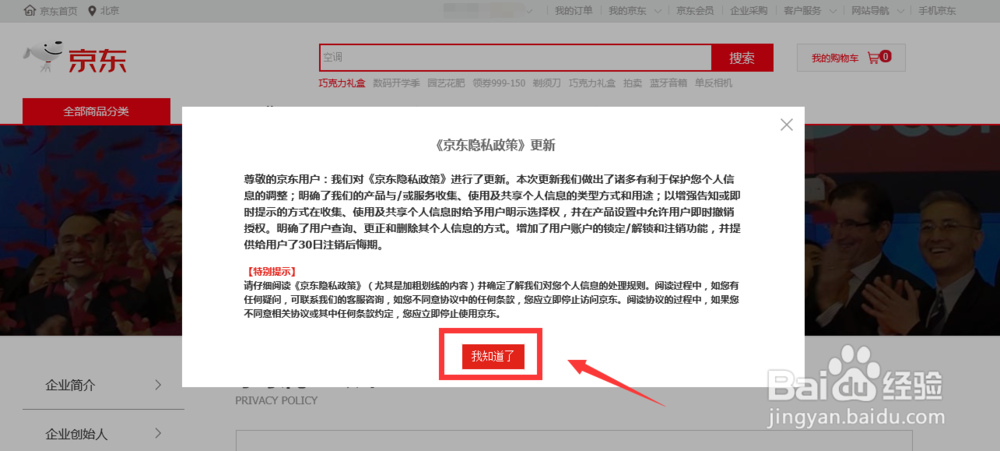Open 我的订单 in the top bar
The height and width of the screenshot is (451, 1000).
click(x=573, y=11)
